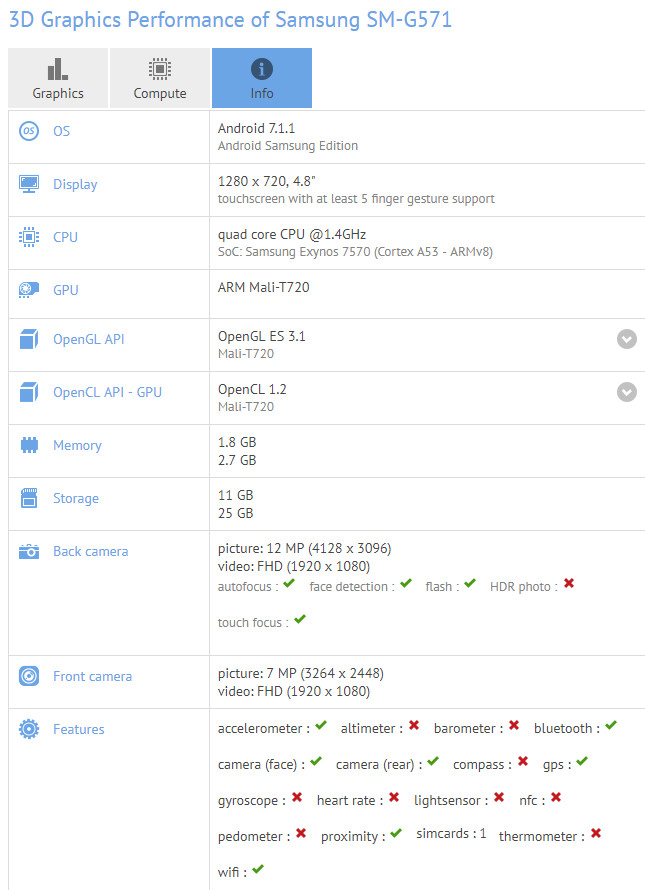The height and width of the screenshot is (890, 645).
Task: Click the Front camera icon
Action: click(29, 676)
